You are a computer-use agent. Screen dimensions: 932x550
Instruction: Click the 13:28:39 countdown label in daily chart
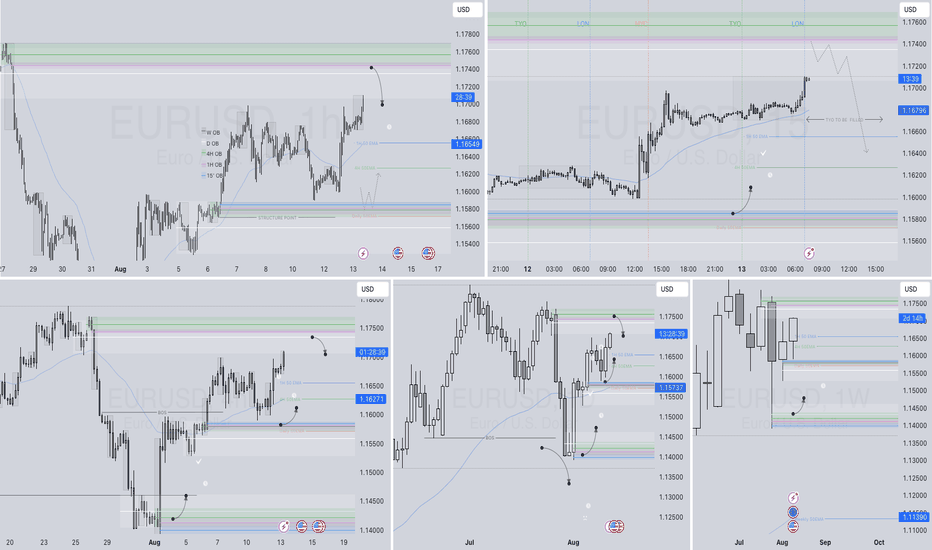(672, 334)
